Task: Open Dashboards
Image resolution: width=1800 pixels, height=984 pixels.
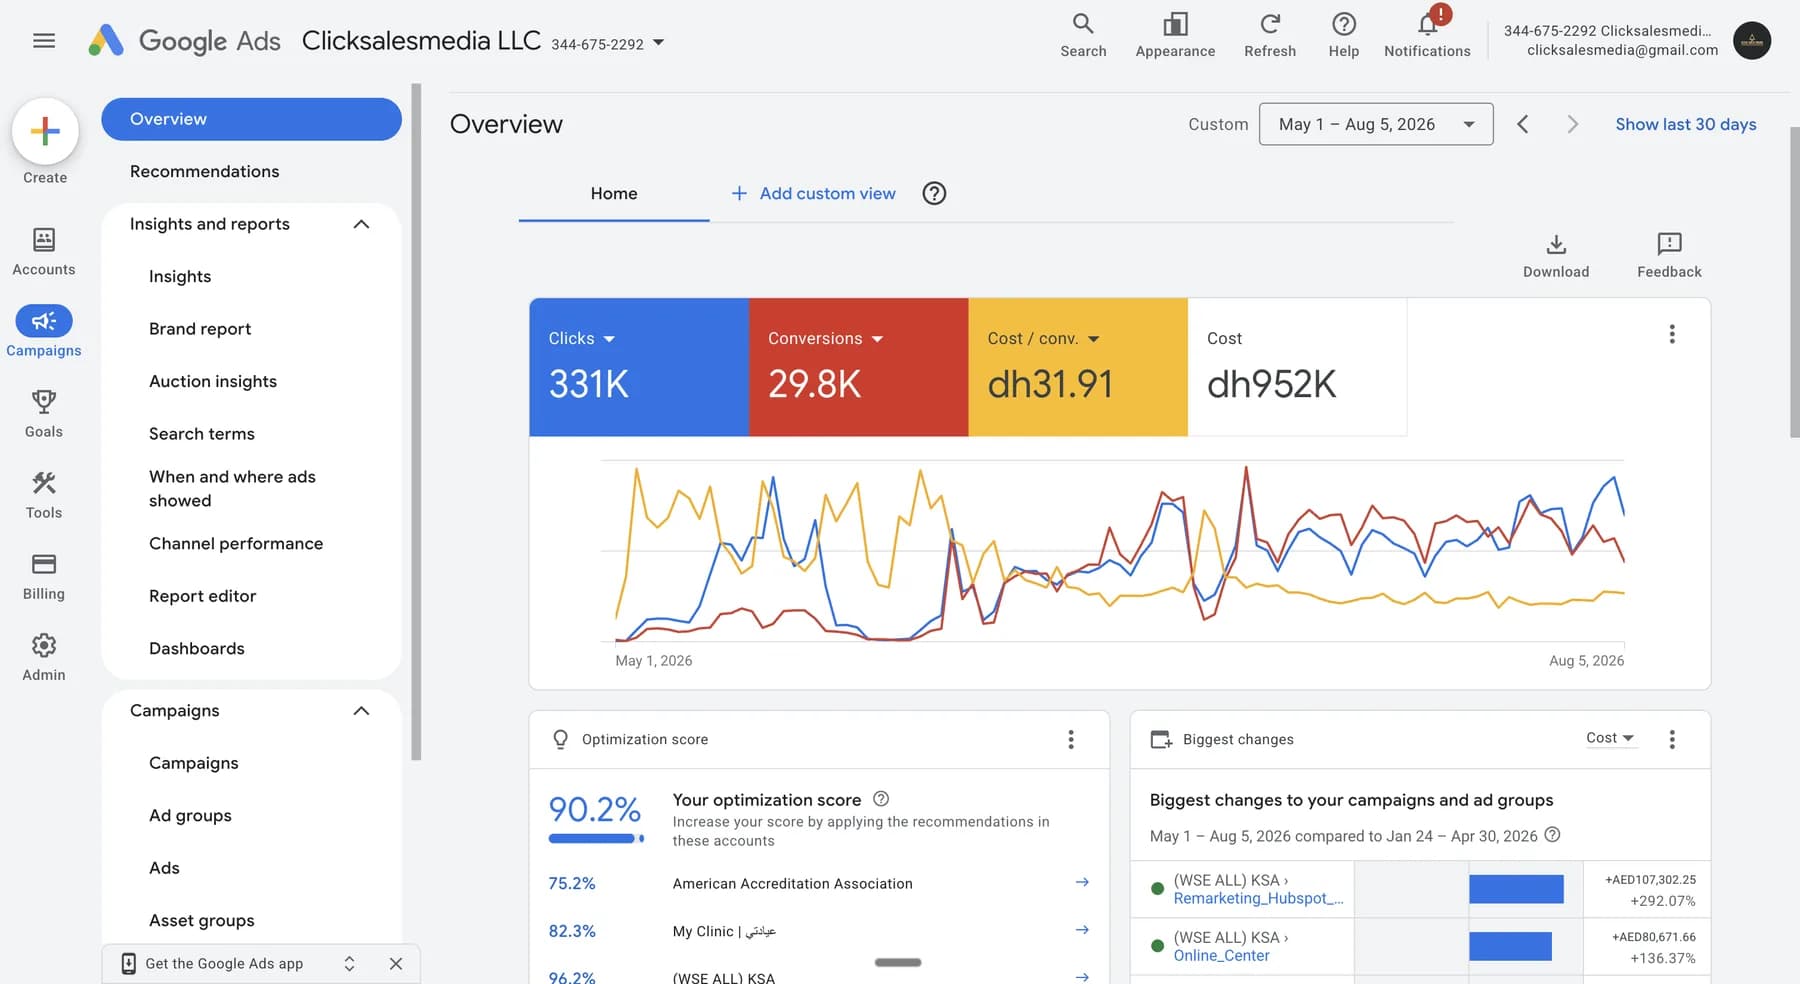Action: tap(197, 649)
